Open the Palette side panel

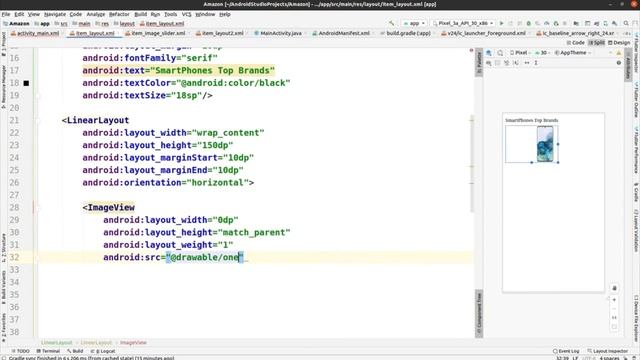pyautogui.click(x=479, y=62)
